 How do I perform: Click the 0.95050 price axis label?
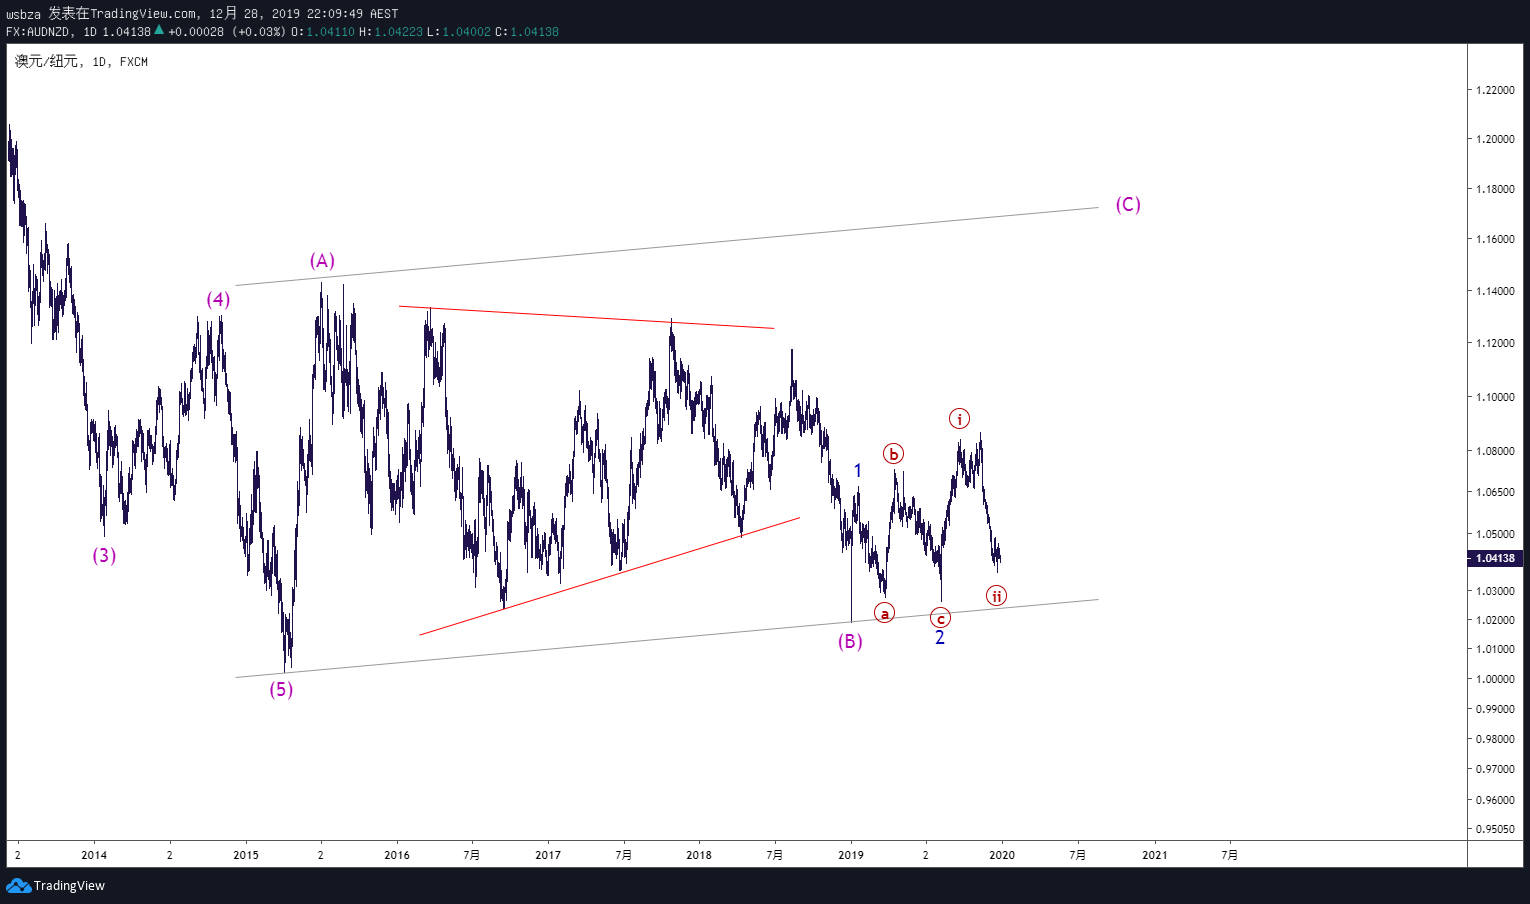tap(1495, 829)
